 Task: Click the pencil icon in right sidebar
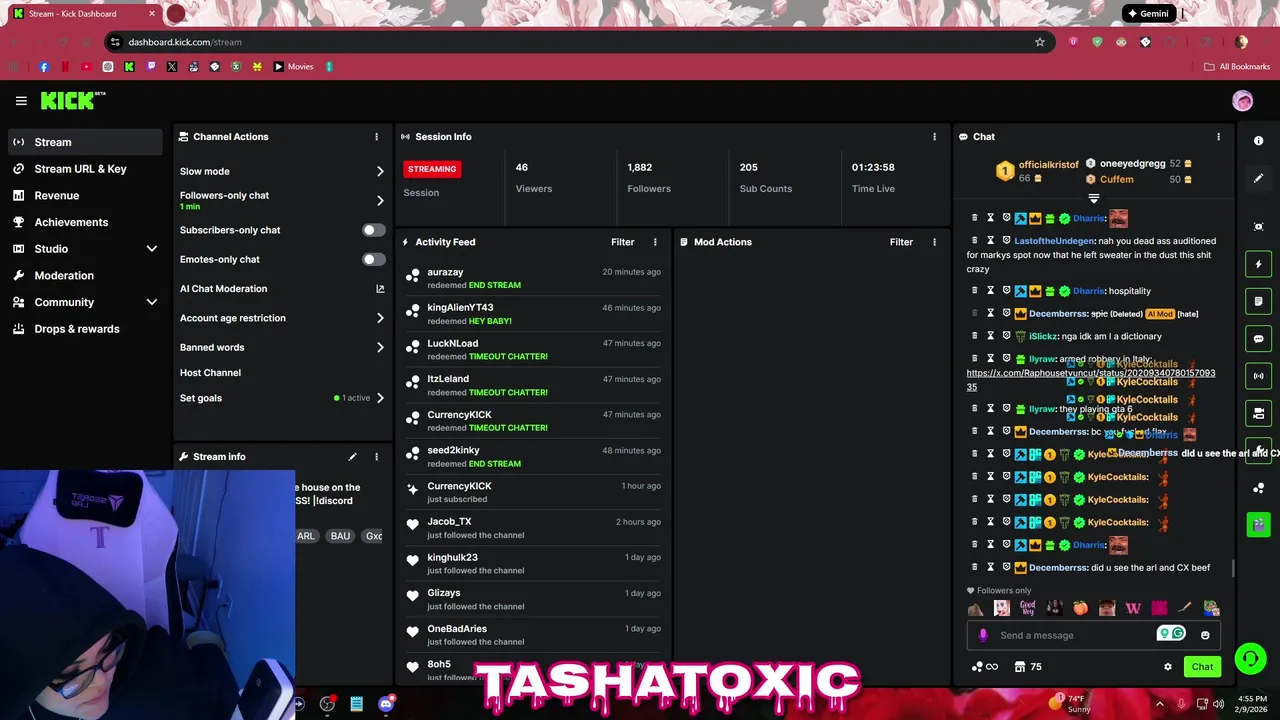[1258, 178]
